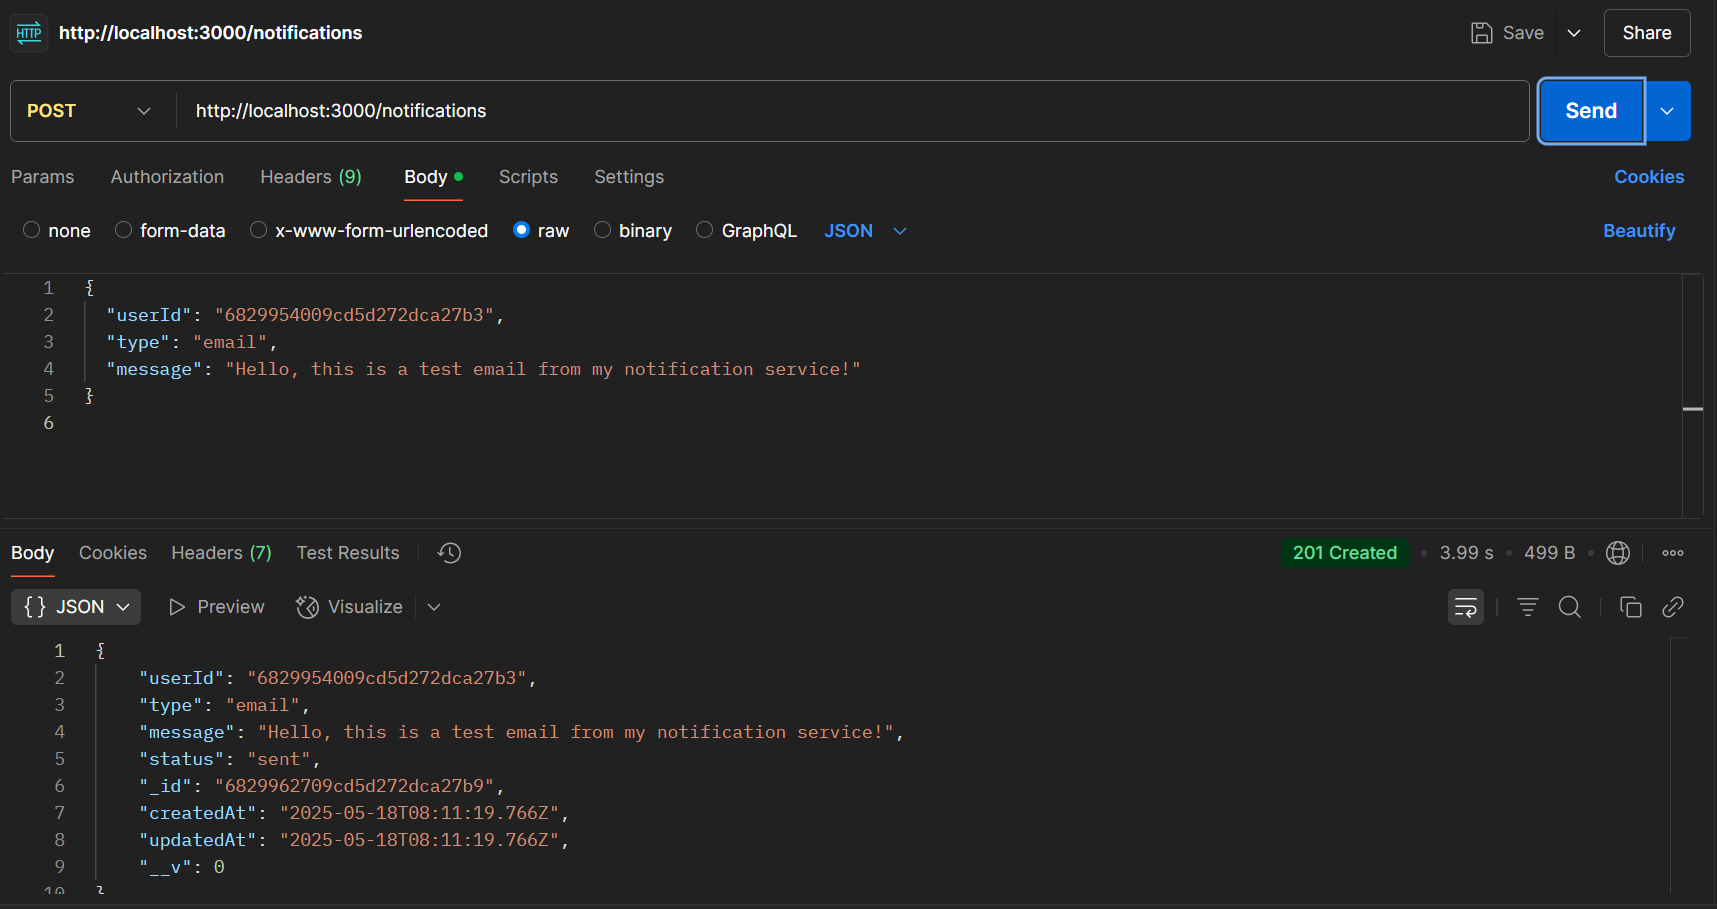Click the Visualize button
This screenshot has height=909, width=1717.
pyautogui.click(x=350, y=607)
